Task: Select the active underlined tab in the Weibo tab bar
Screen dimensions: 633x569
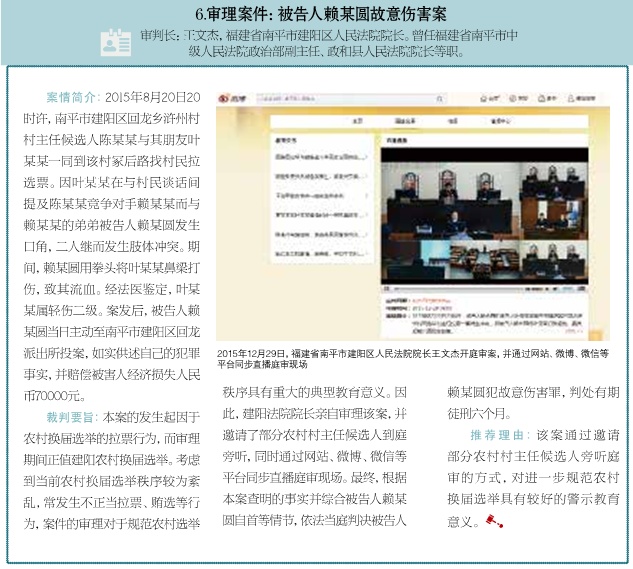Action: [405, 121]
